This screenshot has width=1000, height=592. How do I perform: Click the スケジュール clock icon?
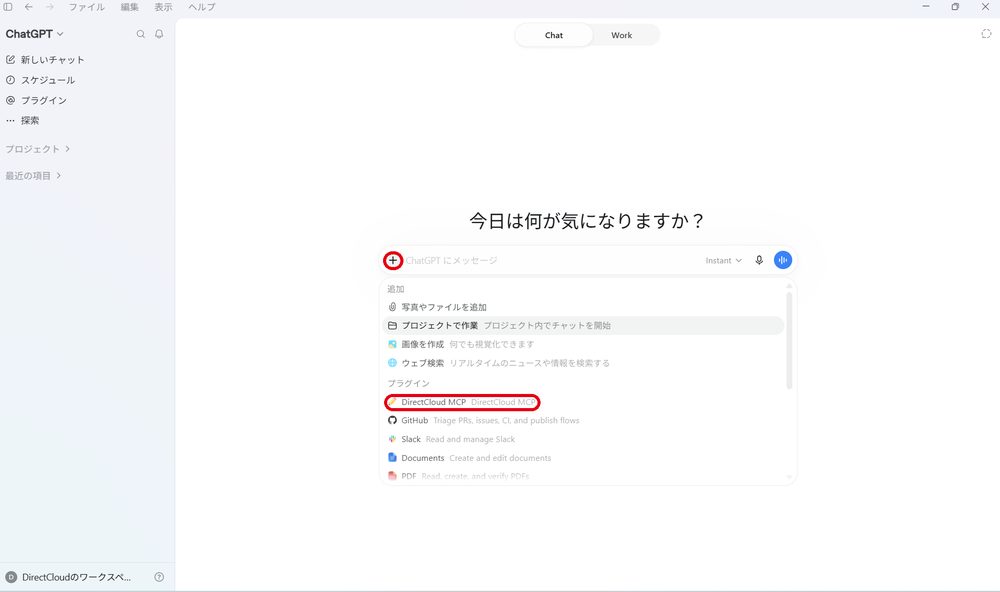pyautogui.click(x=10, y=80)
